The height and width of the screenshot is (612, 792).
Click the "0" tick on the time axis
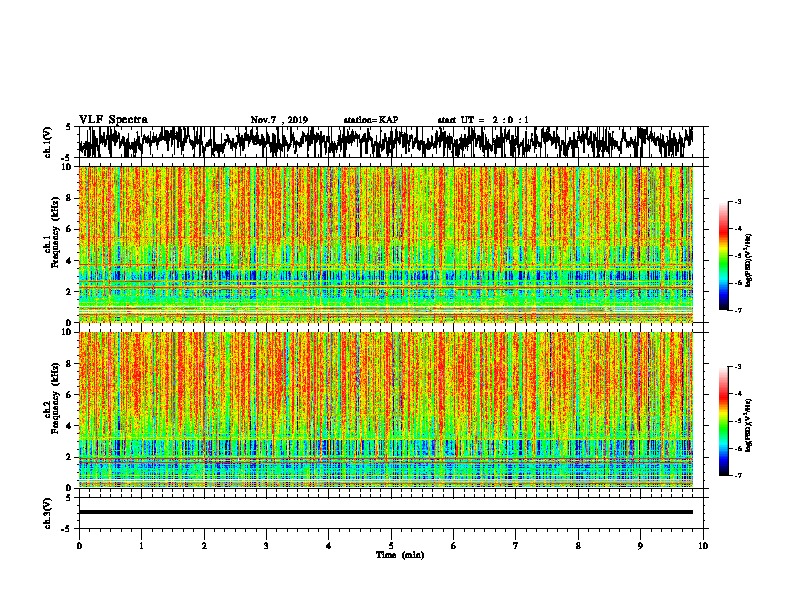click(x=79, y=546)
